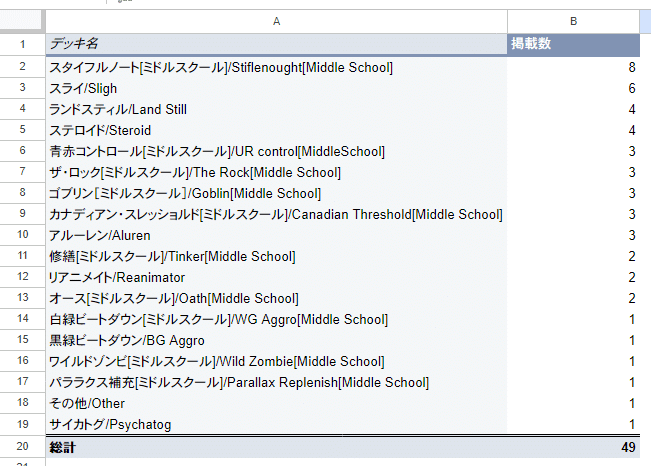Image resolution: width=651 pixels, height=466 pixels.
Task: Click the total value 49 cell
Action: pyautogui.click(x=573, y=447)
